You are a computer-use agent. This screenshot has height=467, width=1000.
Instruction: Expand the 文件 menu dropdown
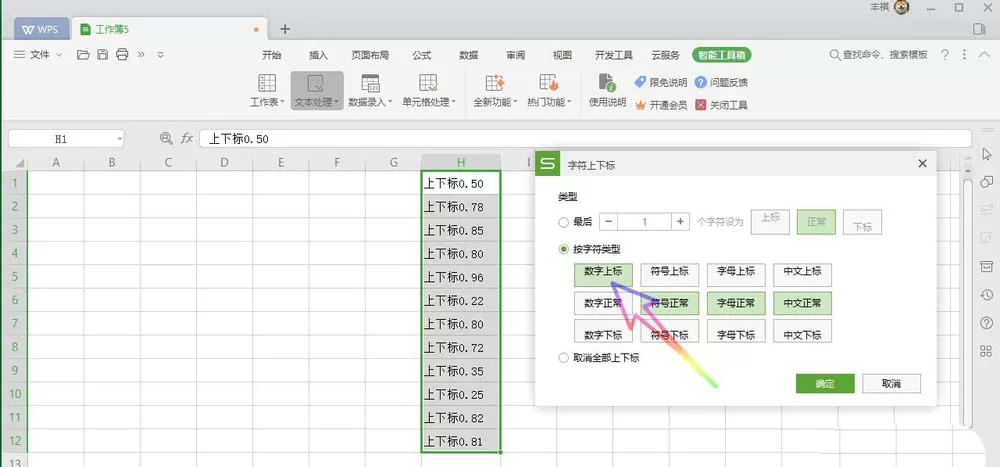pos(38,55)
